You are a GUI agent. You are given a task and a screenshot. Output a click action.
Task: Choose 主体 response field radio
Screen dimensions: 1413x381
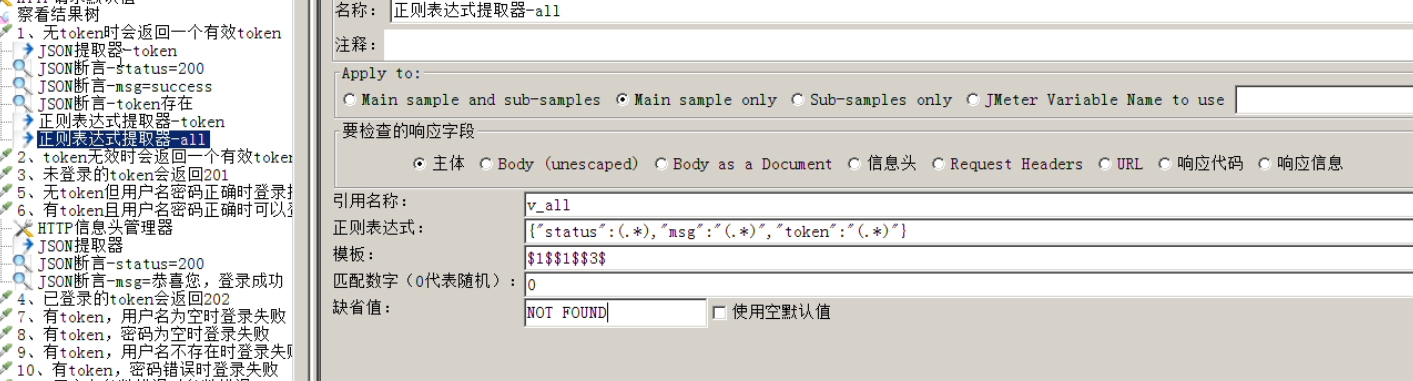419,164
